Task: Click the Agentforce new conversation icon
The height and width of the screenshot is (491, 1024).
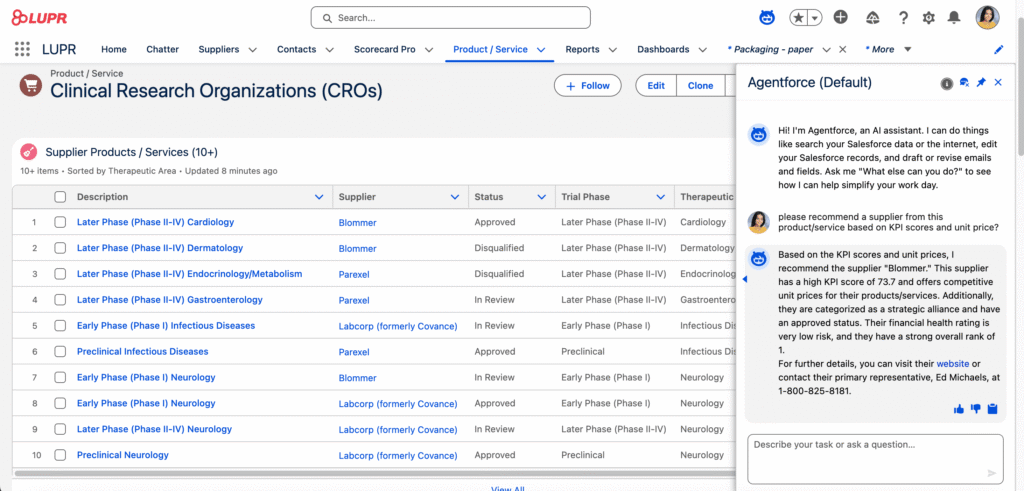Action: click(x=964, y=83)
